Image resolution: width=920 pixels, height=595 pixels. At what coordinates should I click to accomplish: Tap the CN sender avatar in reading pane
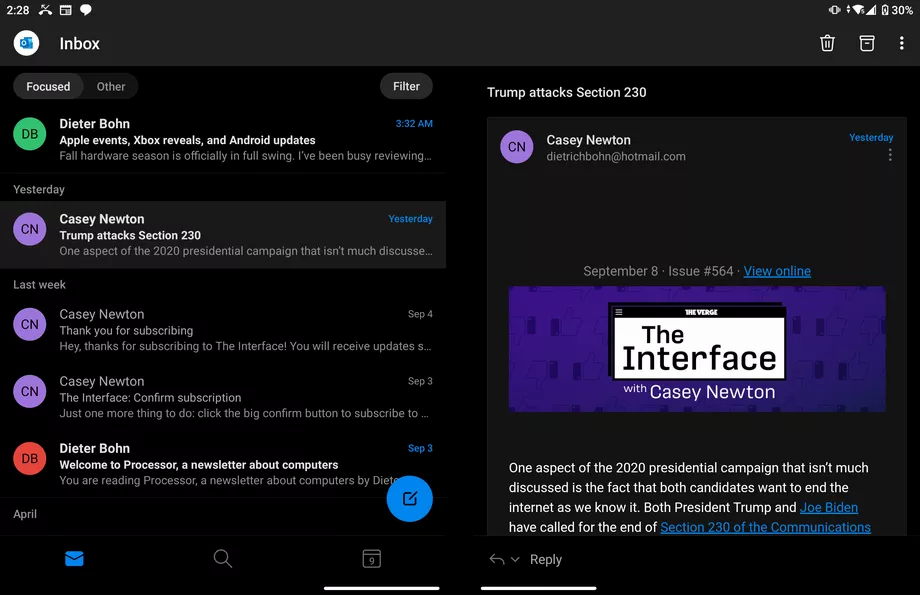[x=516, y=147]
